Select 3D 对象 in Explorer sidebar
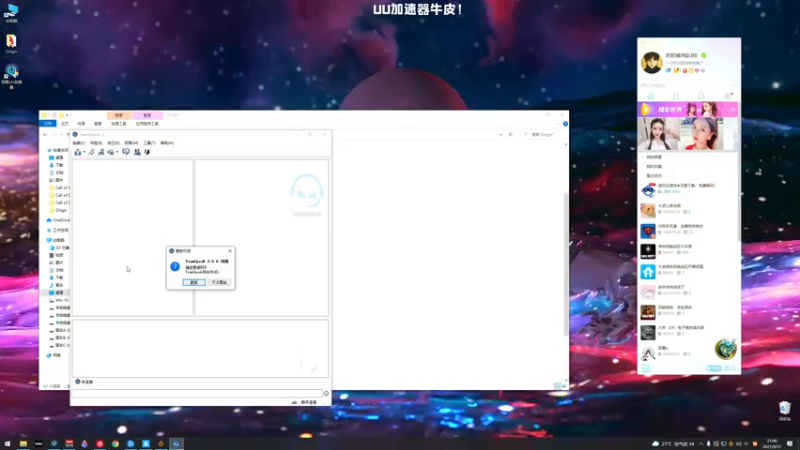The width and height of the screenshot is (800, 450). (59, 248)
